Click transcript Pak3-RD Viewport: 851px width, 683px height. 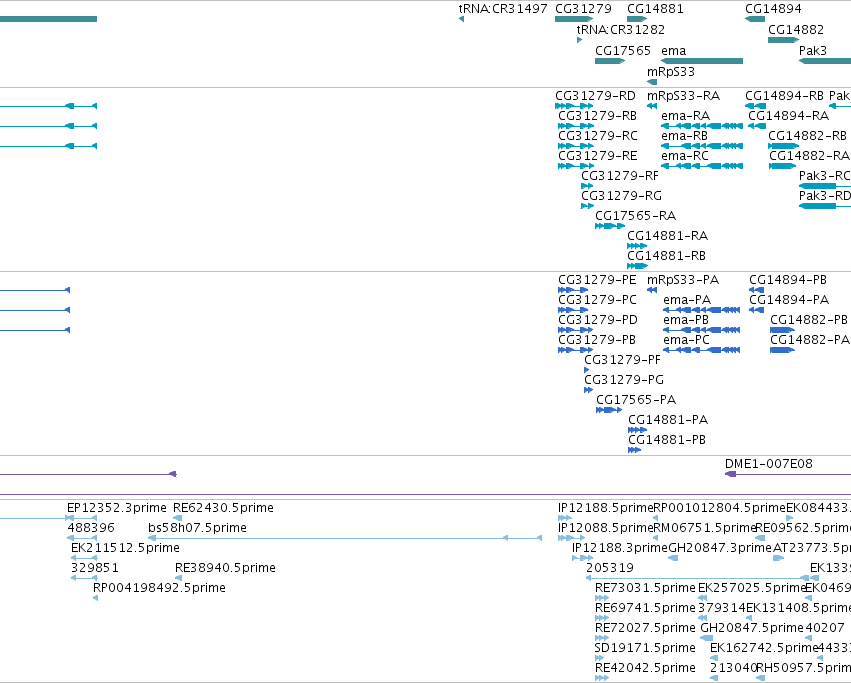(824, 197)
